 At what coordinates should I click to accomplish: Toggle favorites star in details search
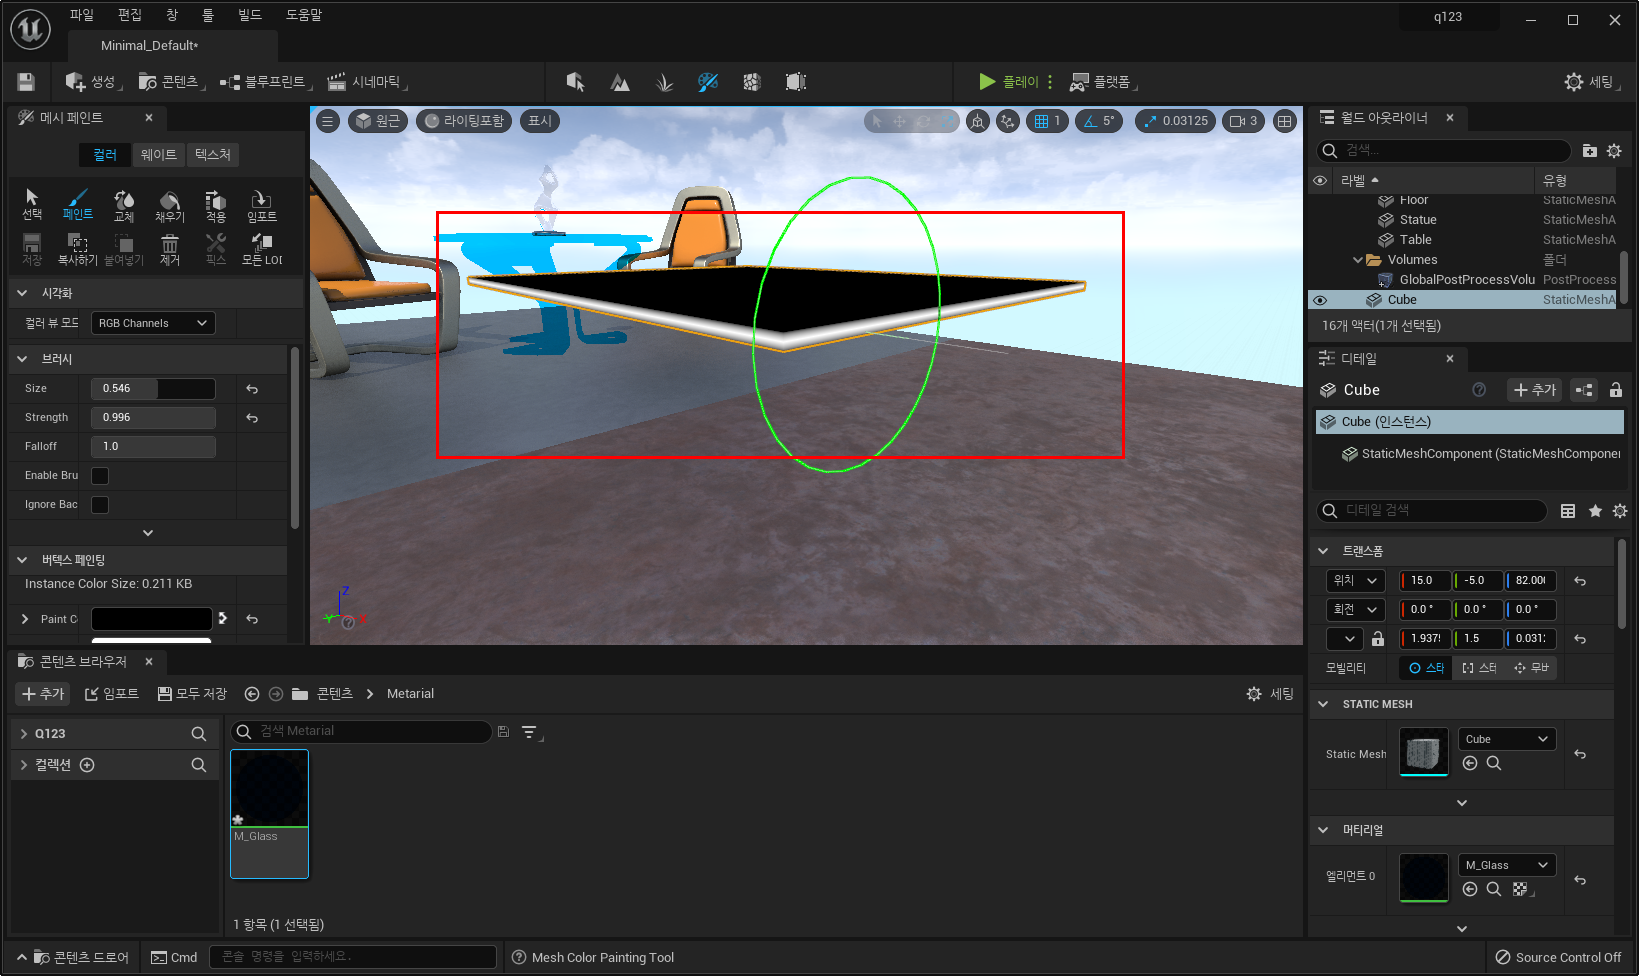1595,511
